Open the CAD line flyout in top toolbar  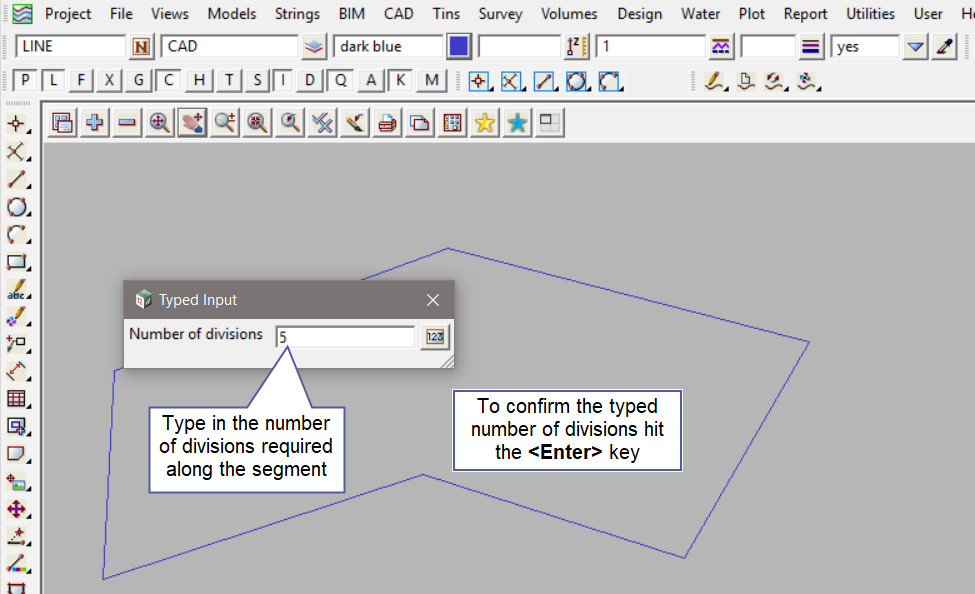545,81
